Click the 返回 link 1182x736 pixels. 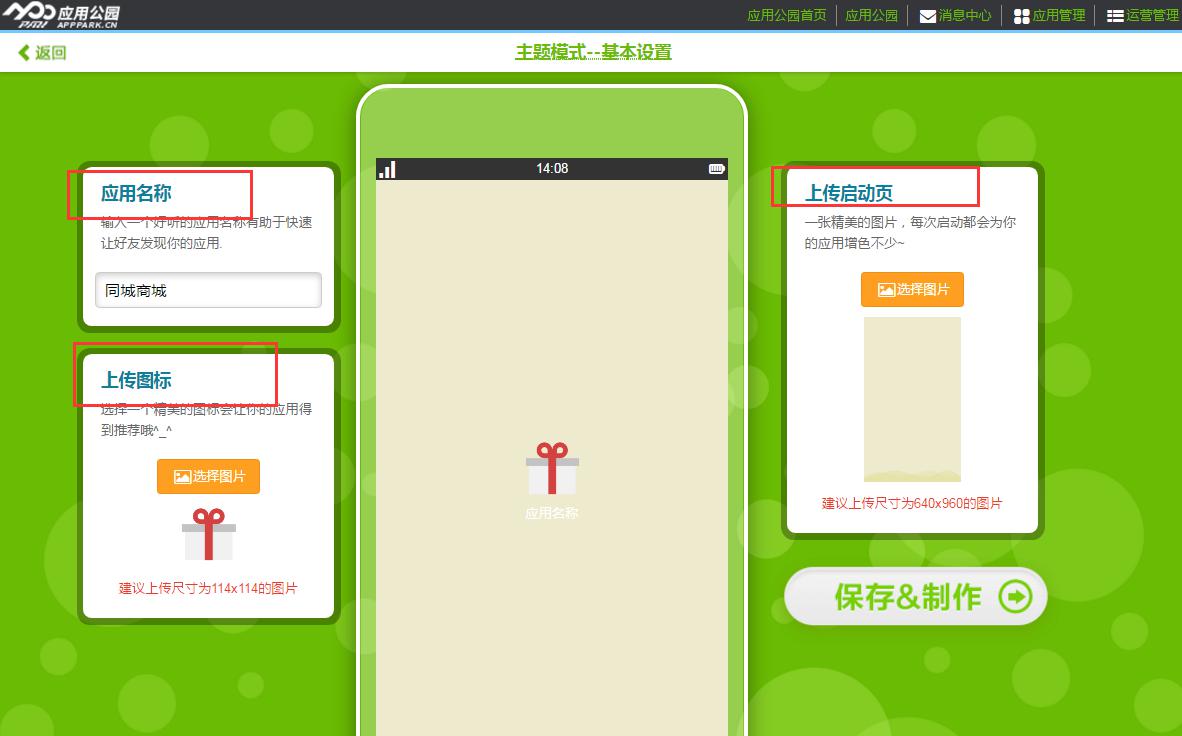click(50, 53)
